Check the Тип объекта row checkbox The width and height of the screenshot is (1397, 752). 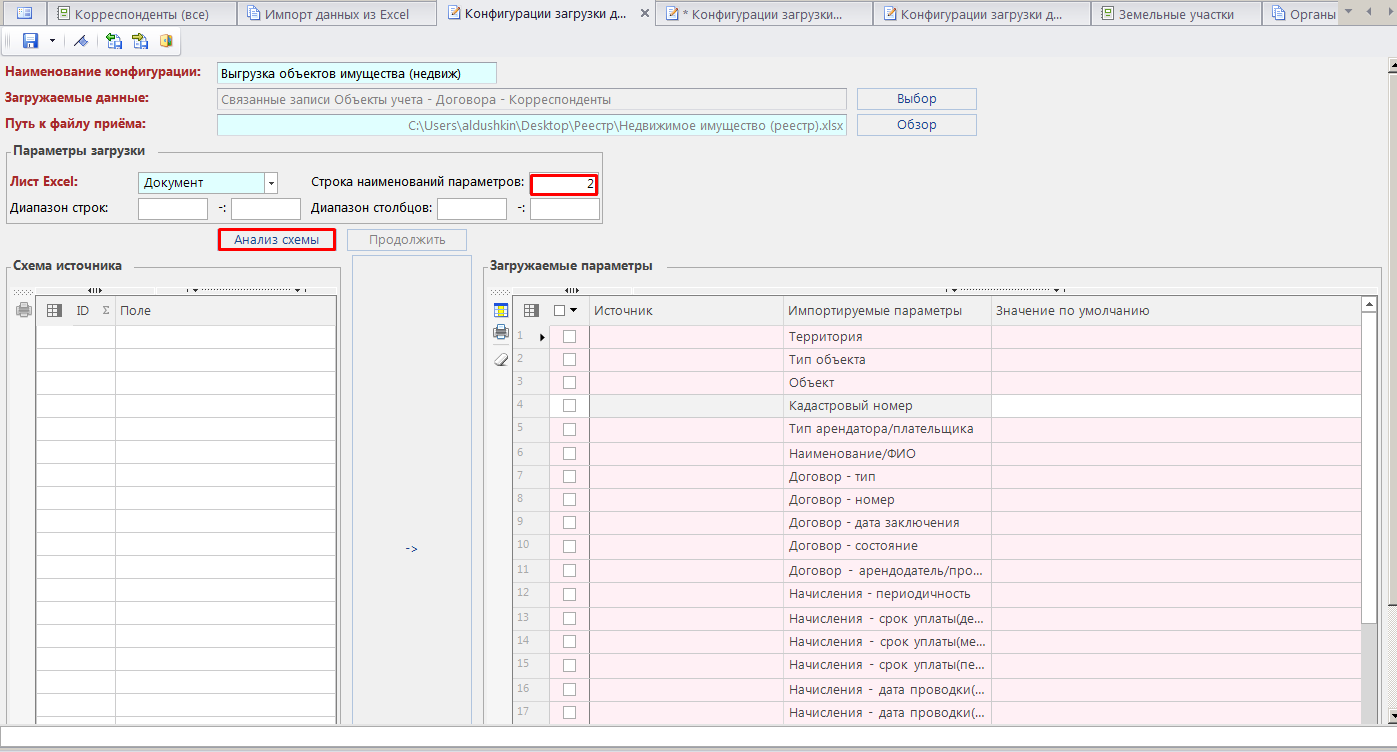[569, 360]
